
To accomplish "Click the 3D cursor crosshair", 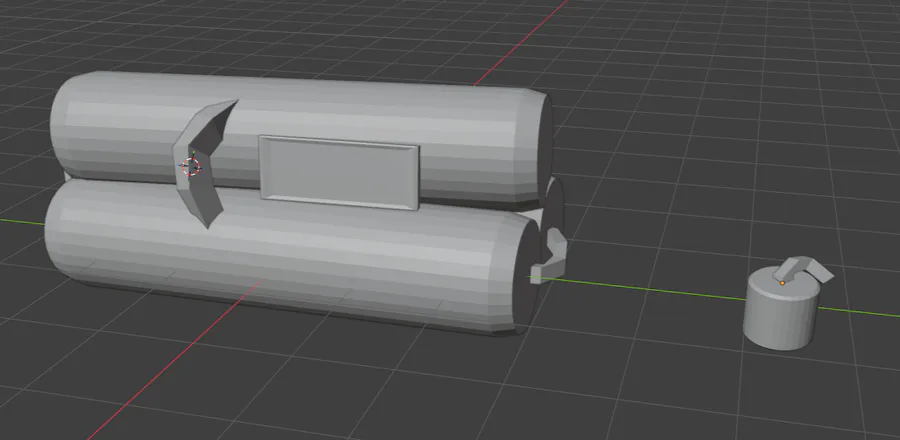I will pos(191,167).
